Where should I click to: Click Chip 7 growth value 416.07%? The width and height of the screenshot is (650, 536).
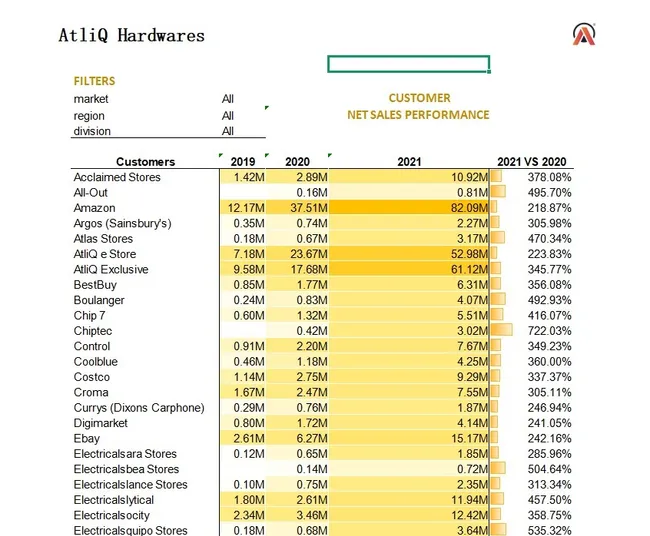tap(549, 315)
